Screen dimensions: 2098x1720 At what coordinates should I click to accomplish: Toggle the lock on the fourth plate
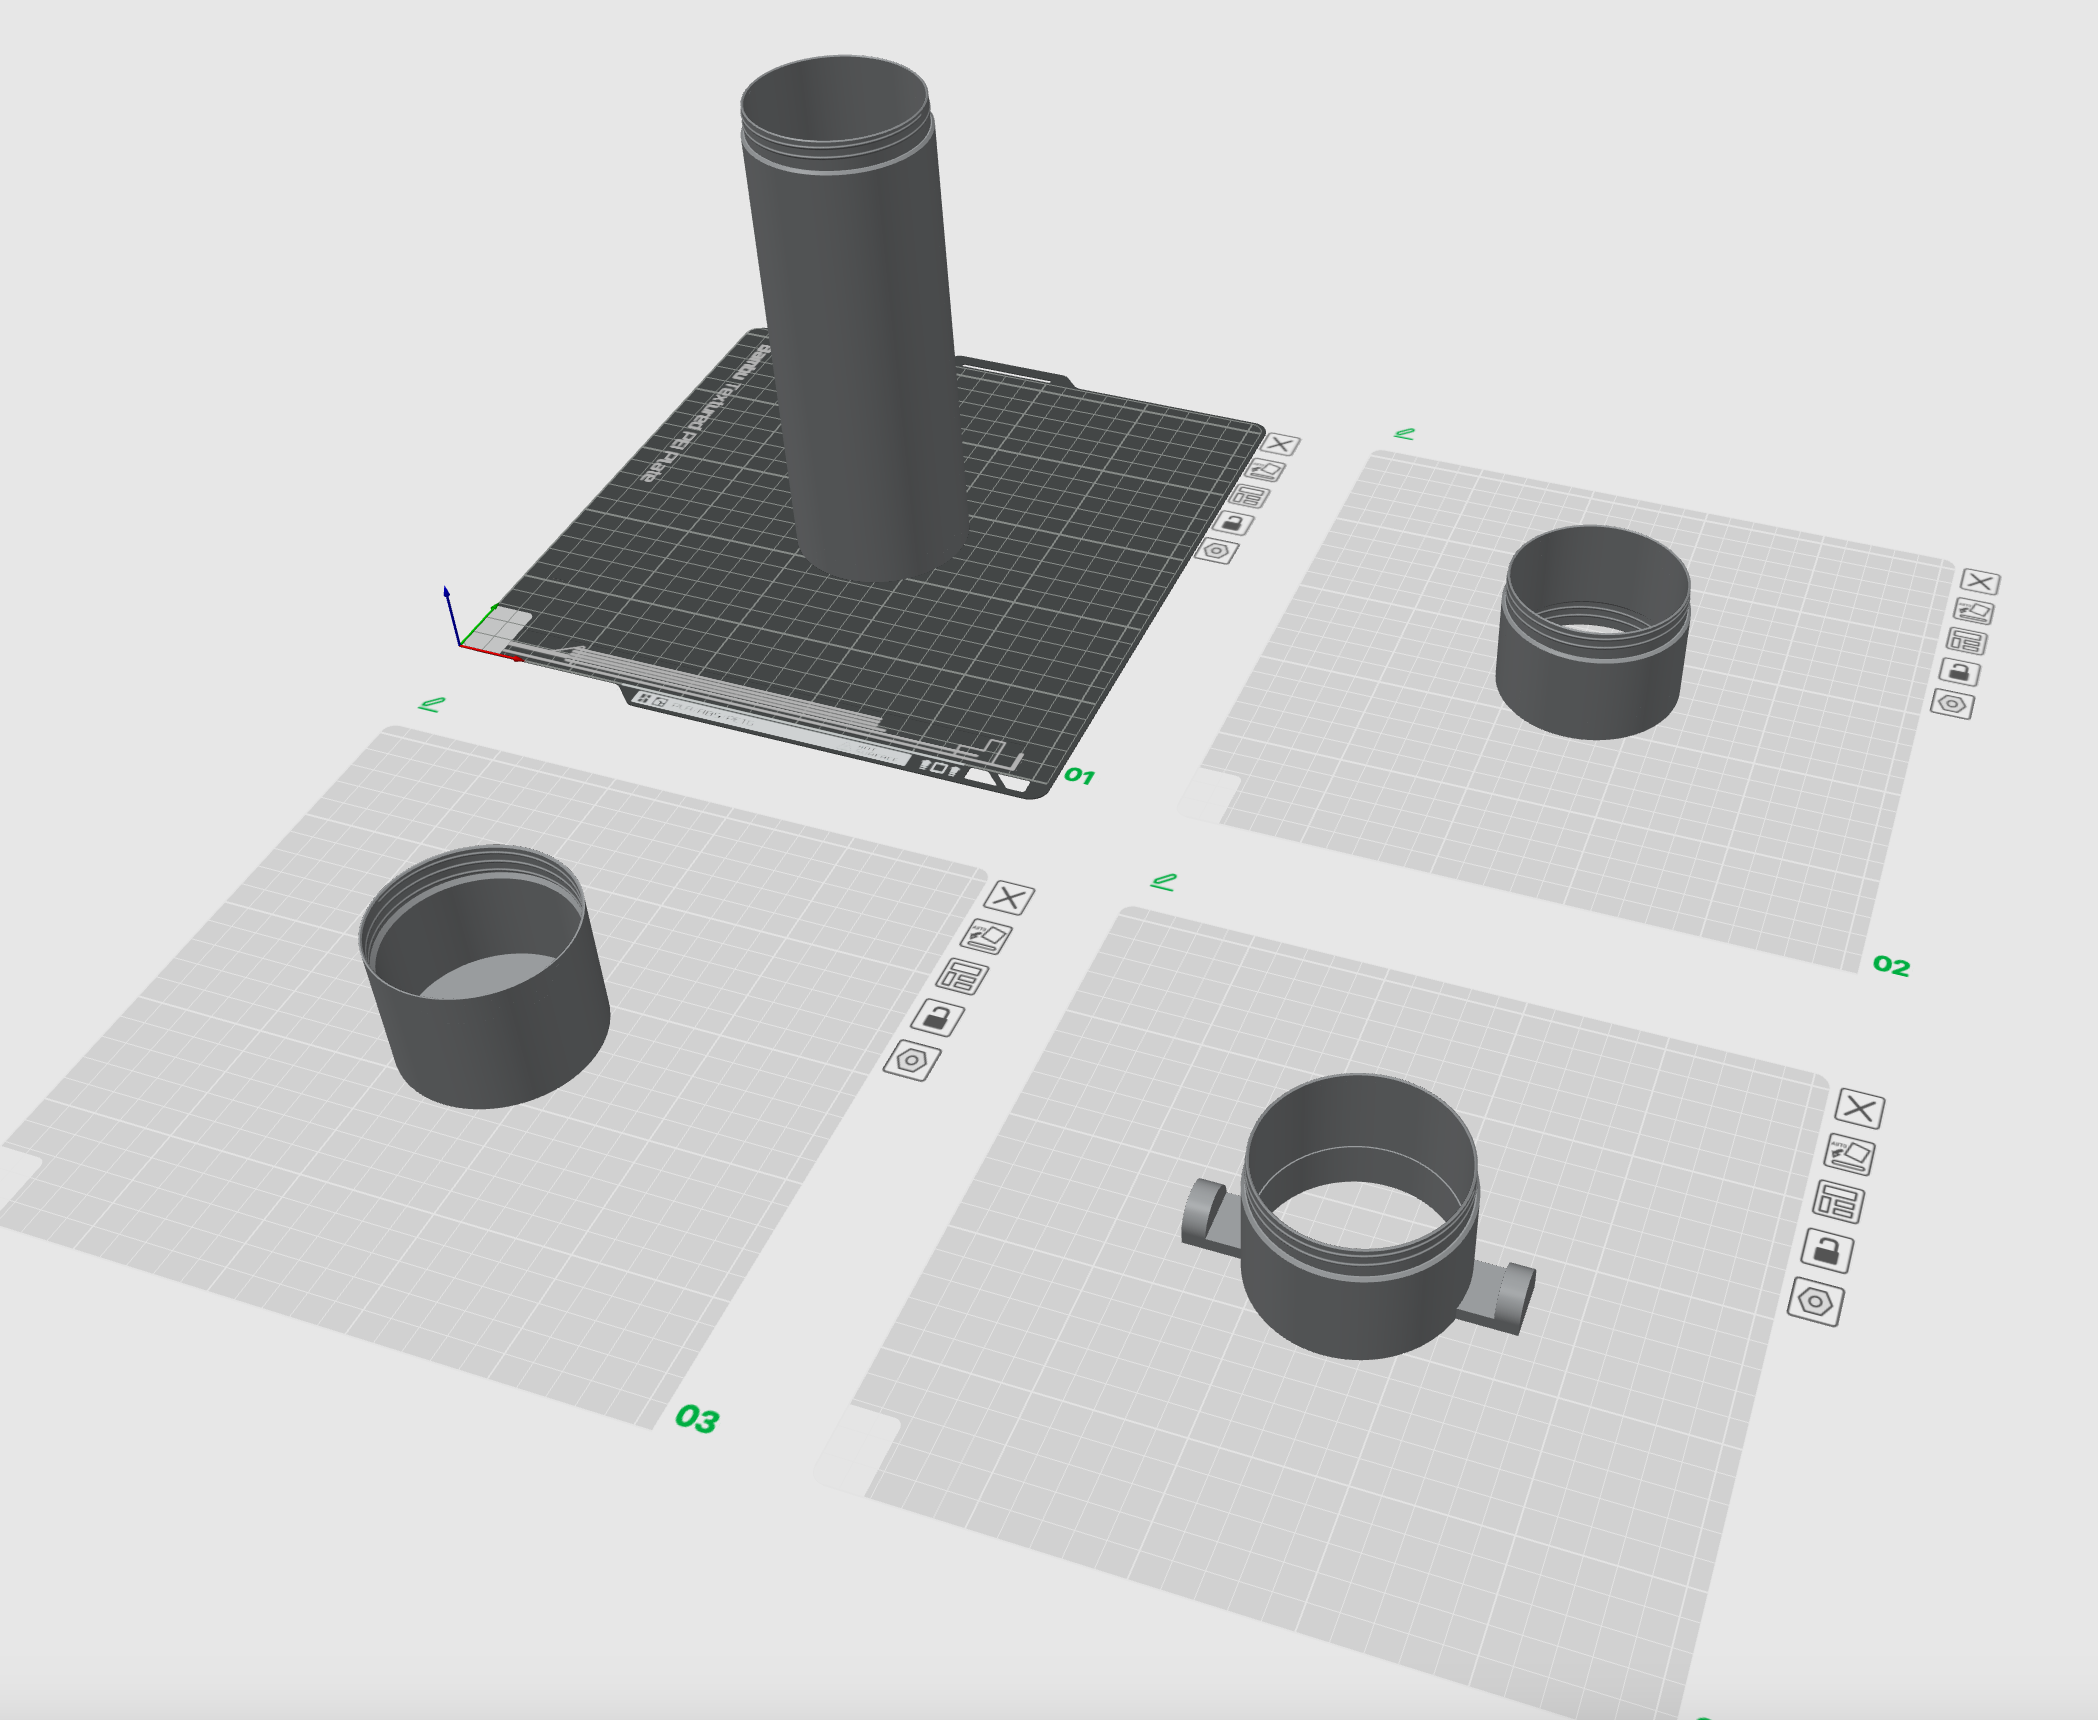tap(1827, 1251)
